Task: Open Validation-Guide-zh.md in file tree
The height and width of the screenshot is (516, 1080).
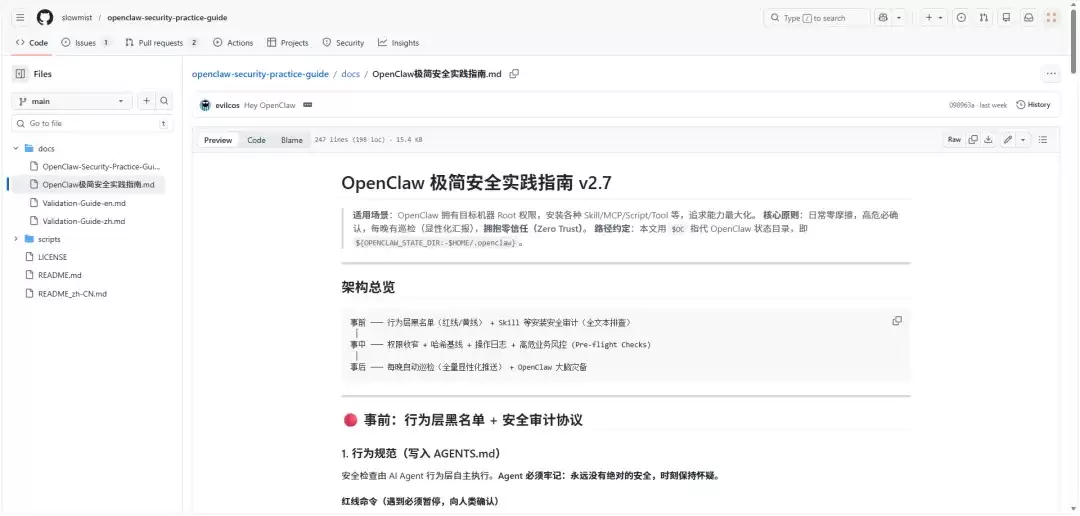Action: click(83, 221)
